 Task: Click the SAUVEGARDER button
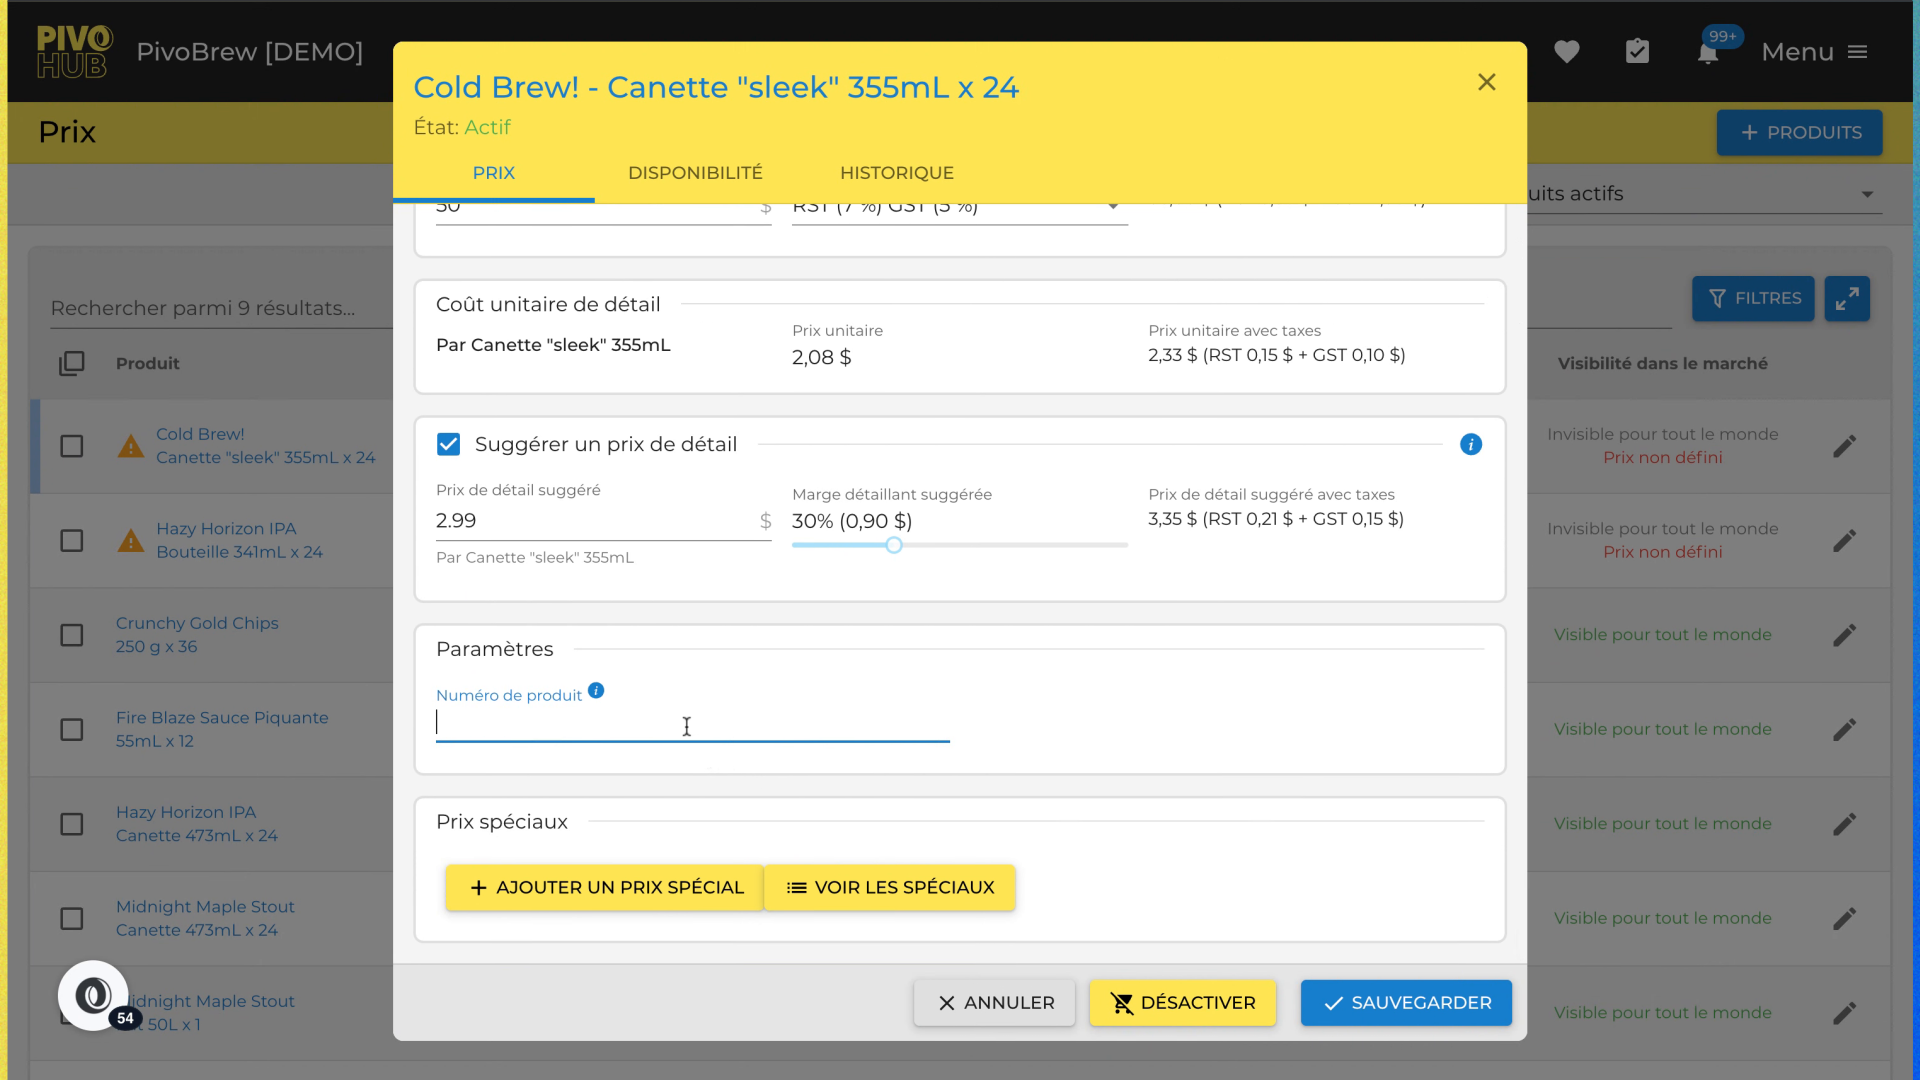tap(1405, 1003)
